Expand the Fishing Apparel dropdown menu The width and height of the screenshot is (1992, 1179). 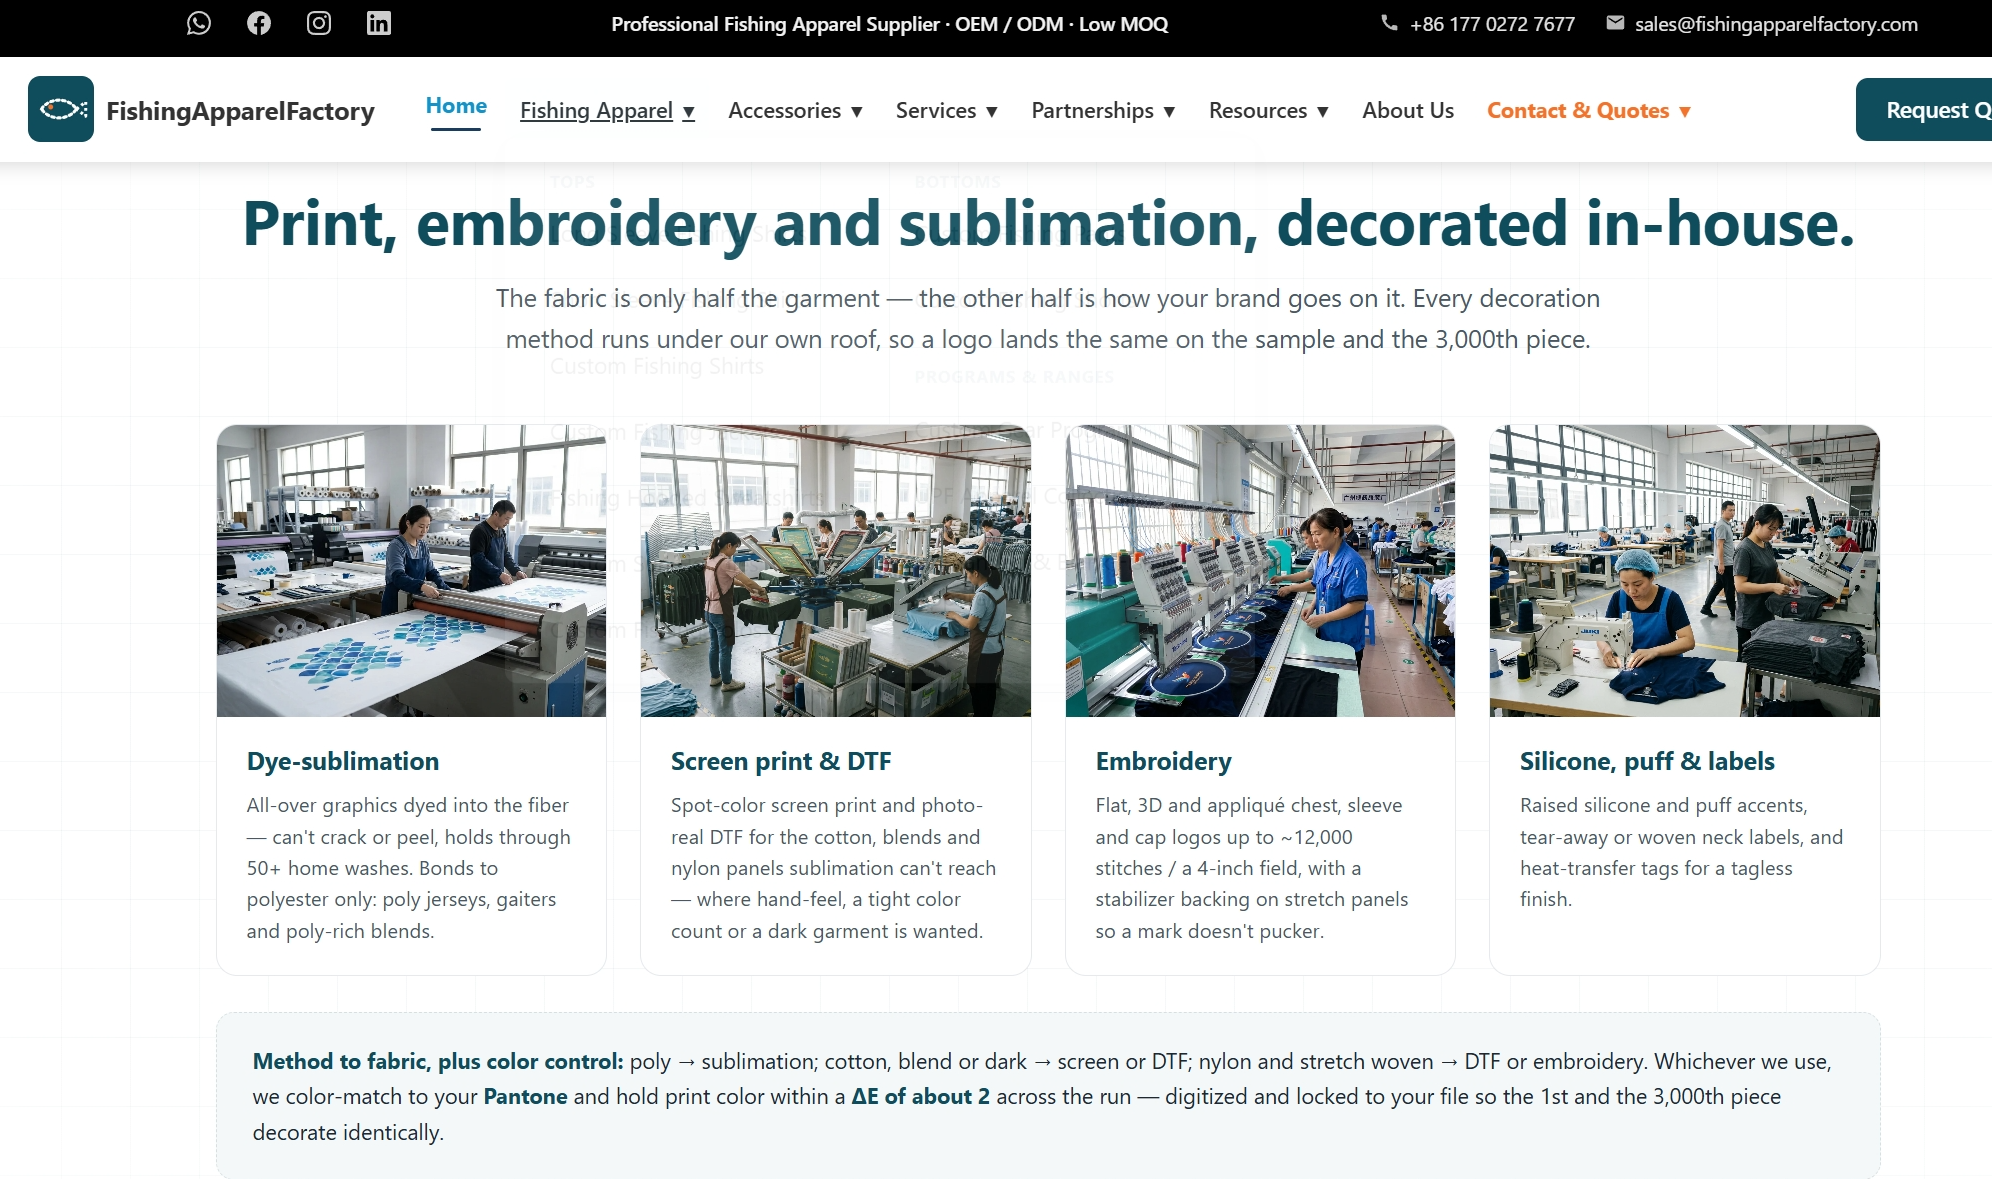pos(607,111)
